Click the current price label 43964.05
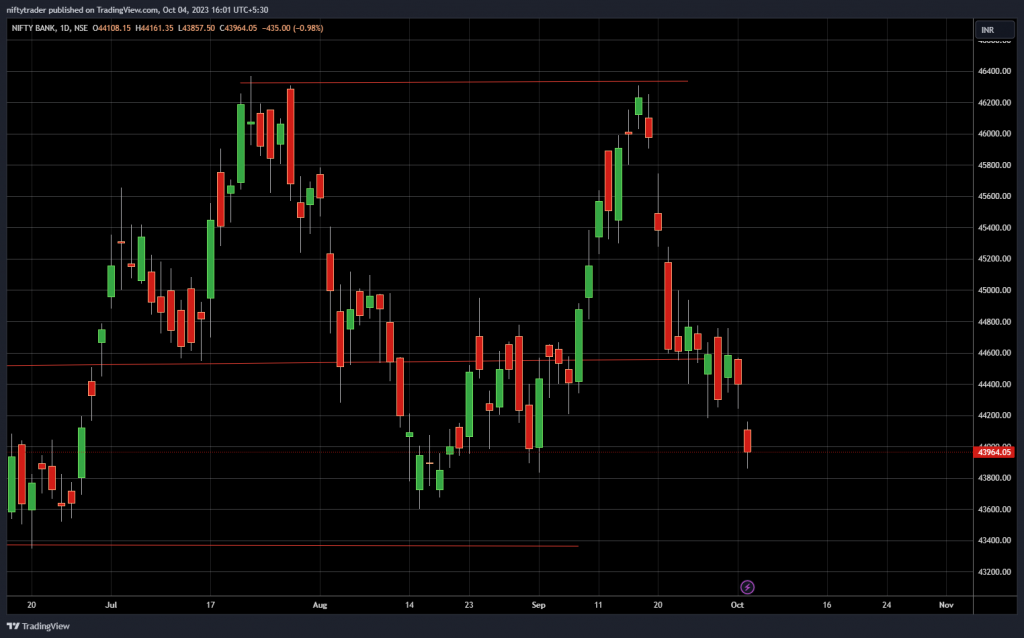1024x638 pixels. [994, 452]
